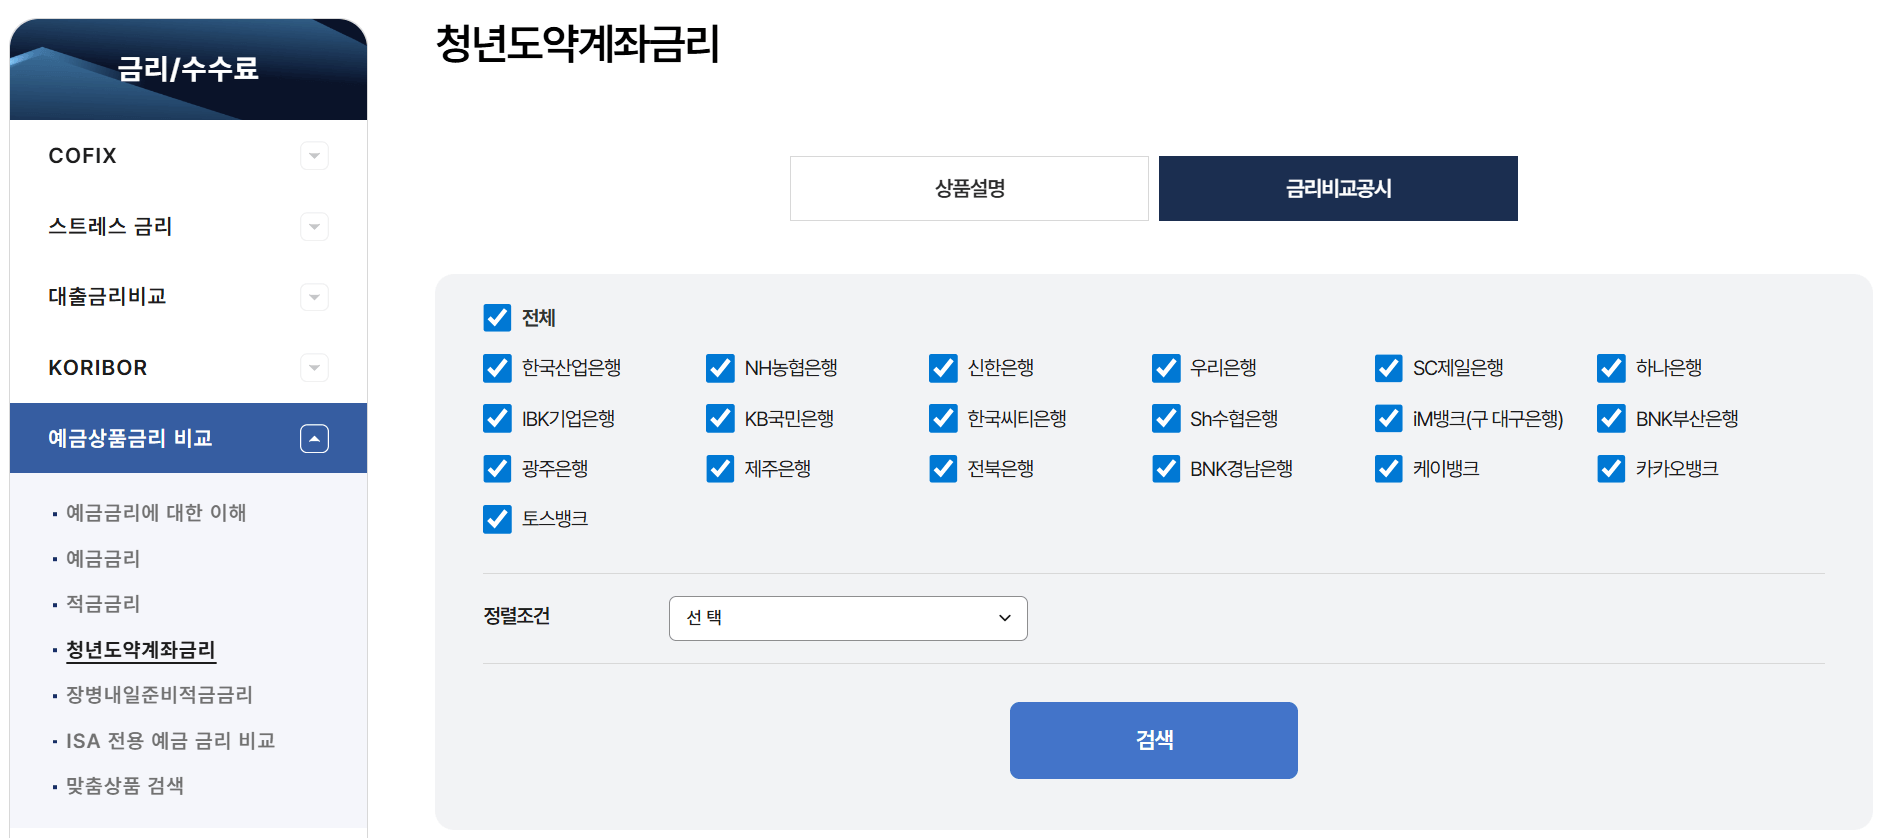Open the 맞춤상품 검색 submenu link
The image size is (1881, 838).
pyautogui.click(x=125, y=786)
